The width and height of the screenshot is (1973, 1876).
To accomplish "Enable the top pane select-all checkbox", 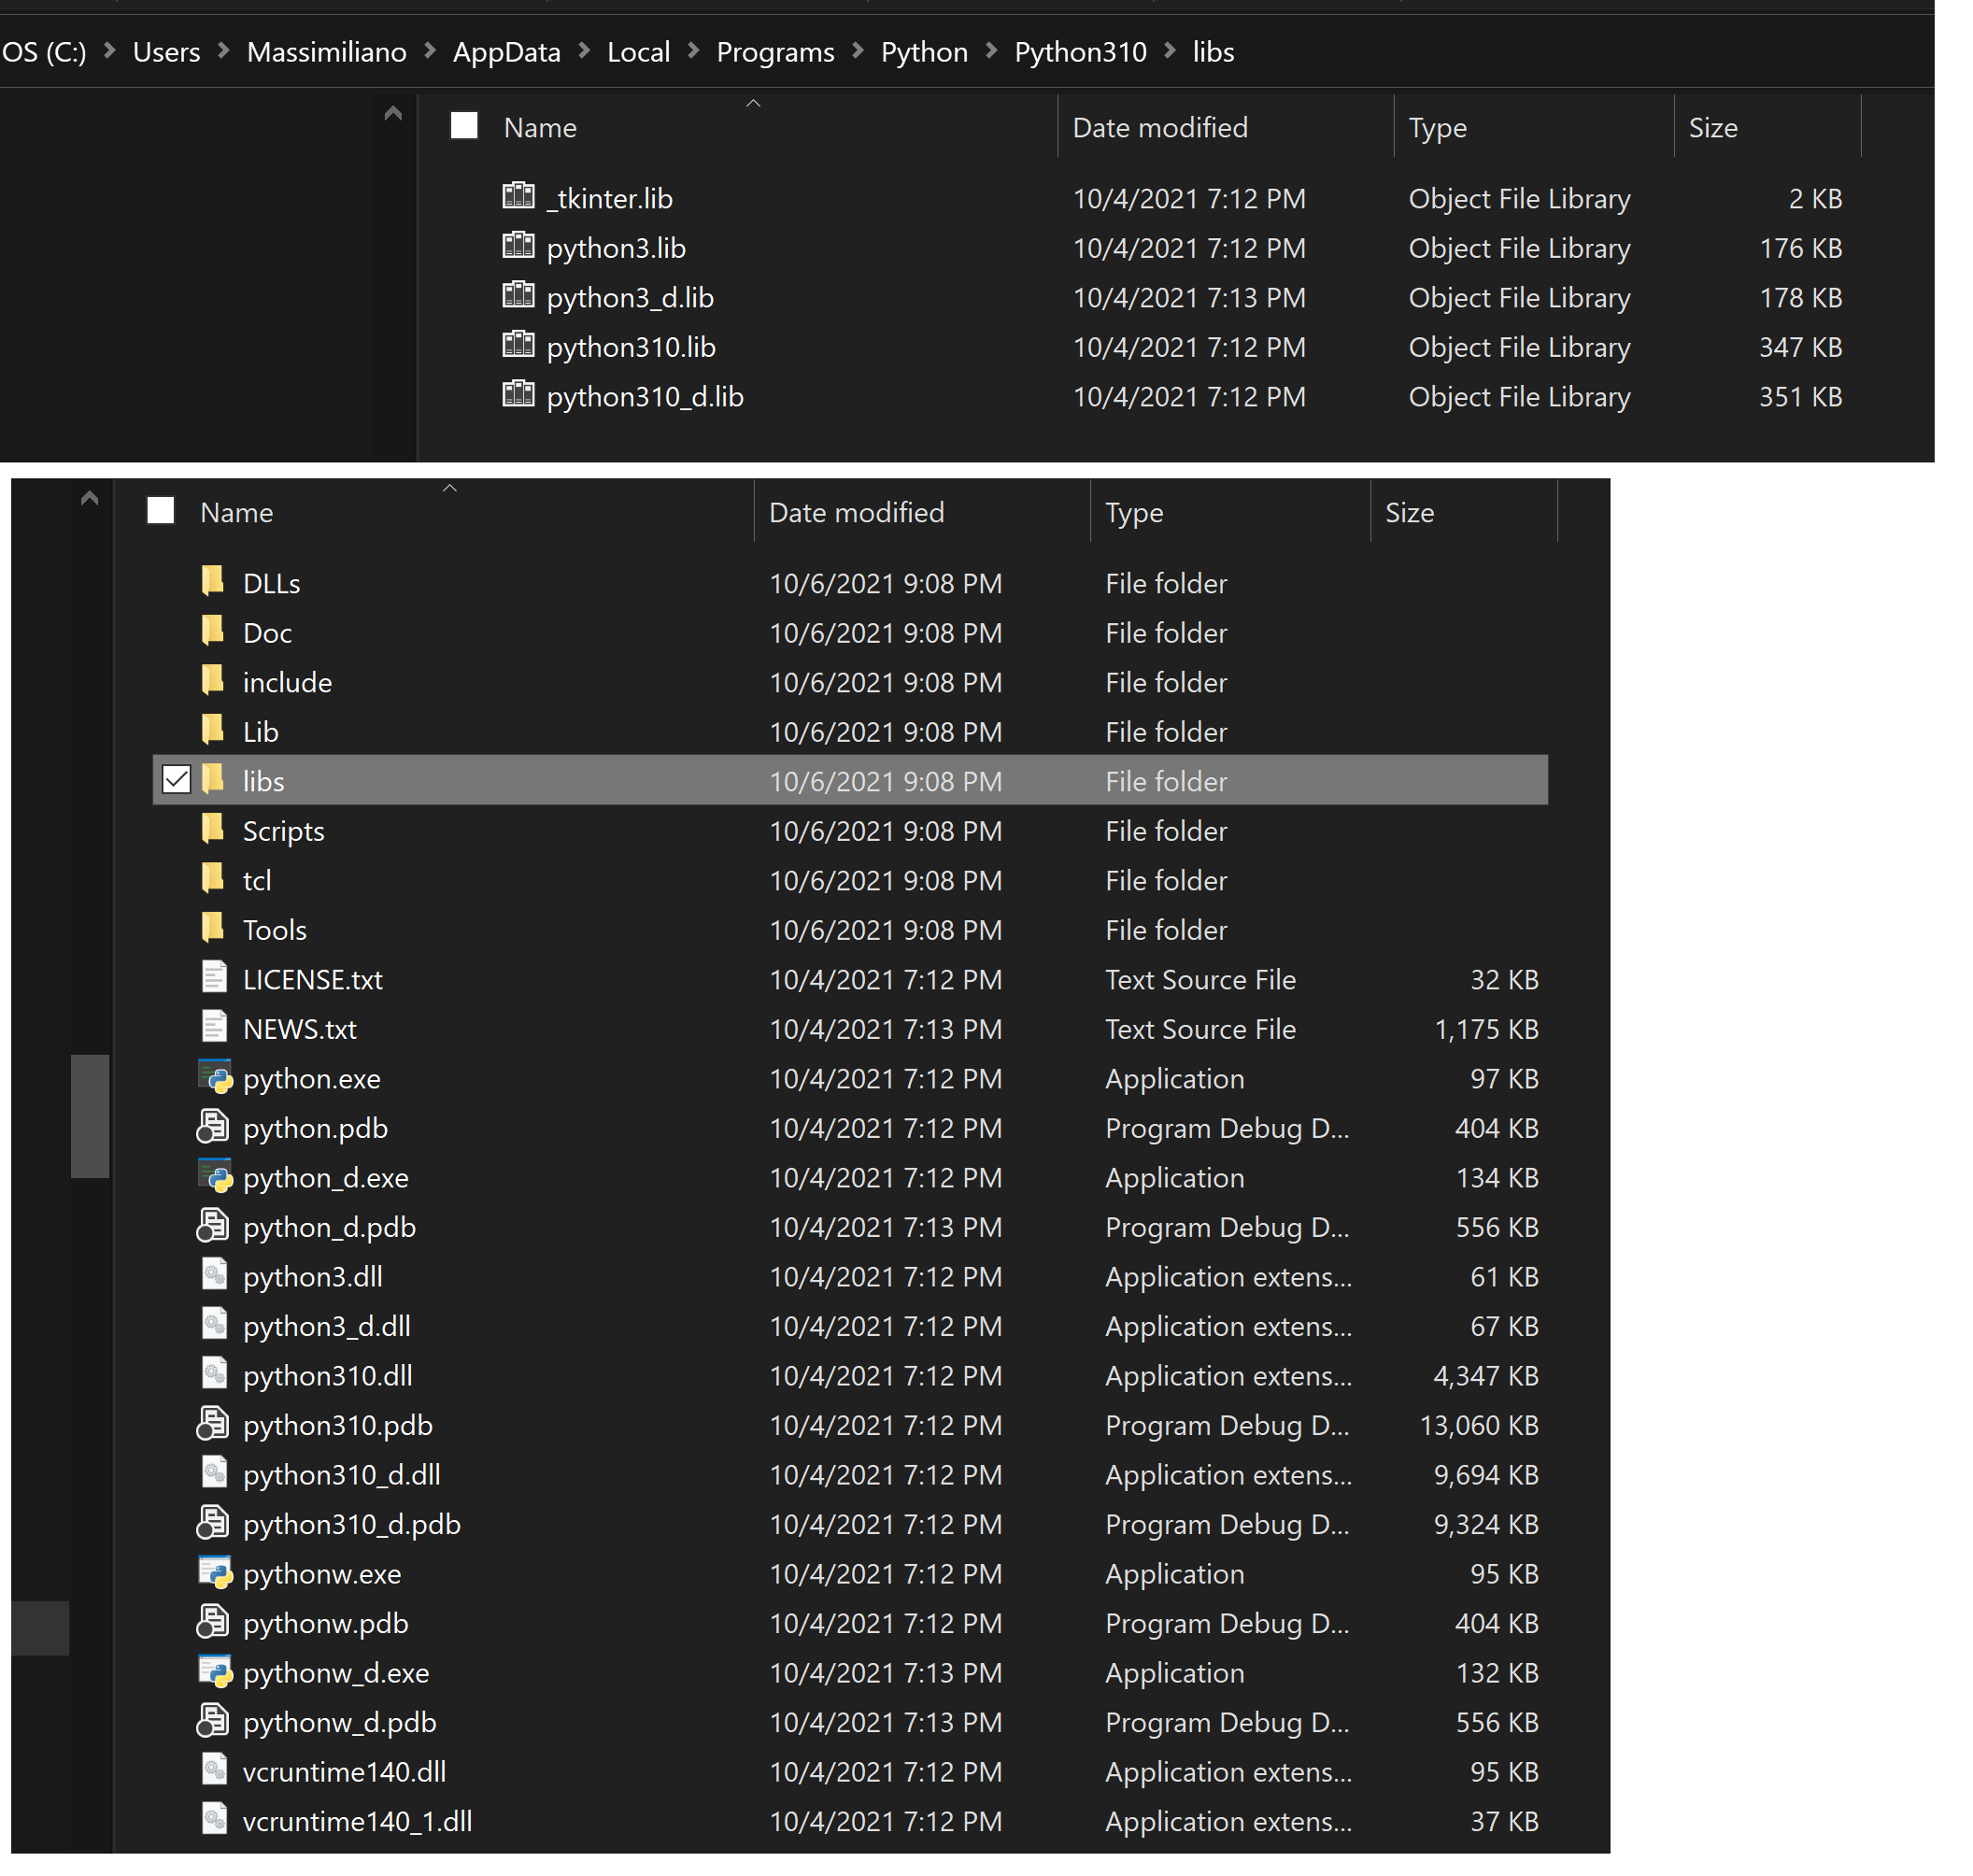I will click(x=463, y=126).
